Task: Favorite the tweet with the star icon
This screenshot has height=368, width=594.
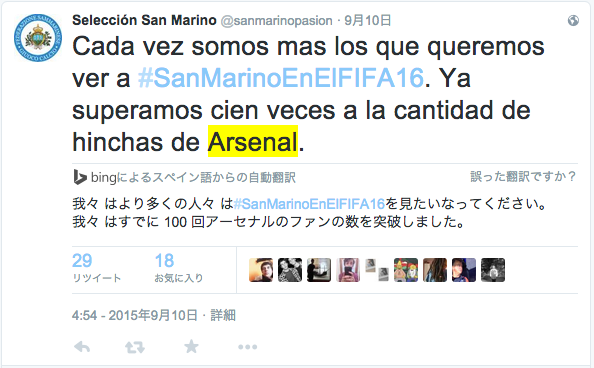Action: click(x=191, y=346)
